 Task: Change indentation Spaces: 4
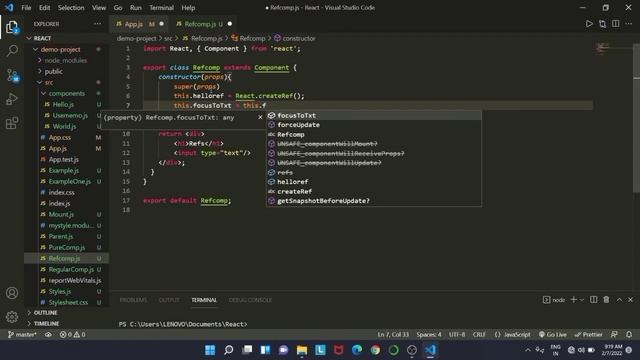point(429,334)
